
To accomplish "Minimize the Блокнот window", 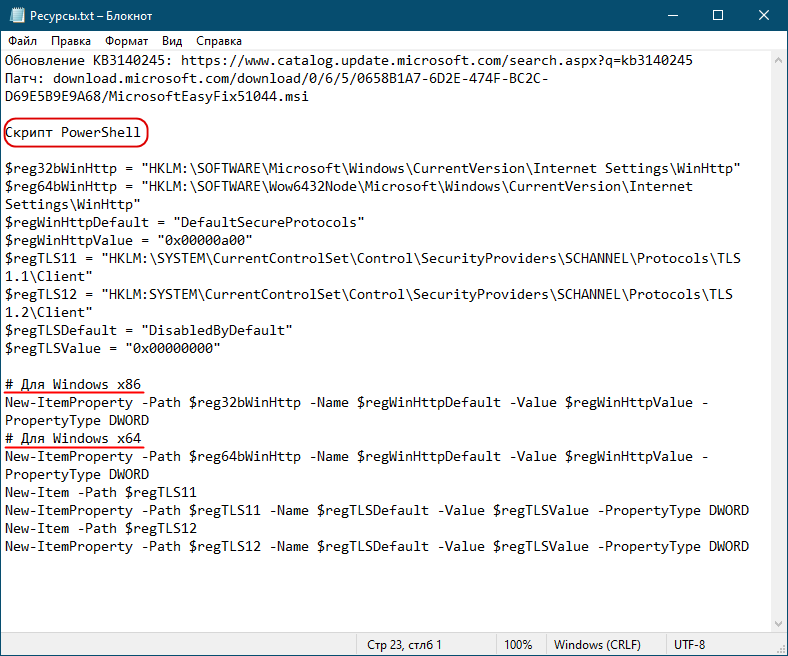I will tap(672, 16).
